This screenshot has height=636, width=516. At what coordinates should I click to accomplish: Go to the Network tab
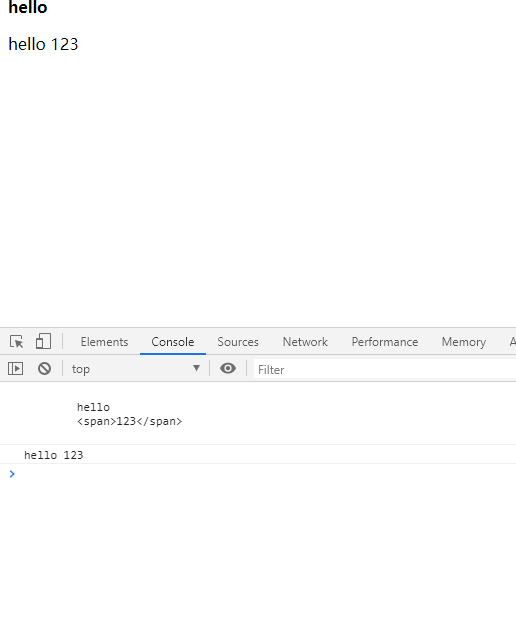tap(305, 342)
